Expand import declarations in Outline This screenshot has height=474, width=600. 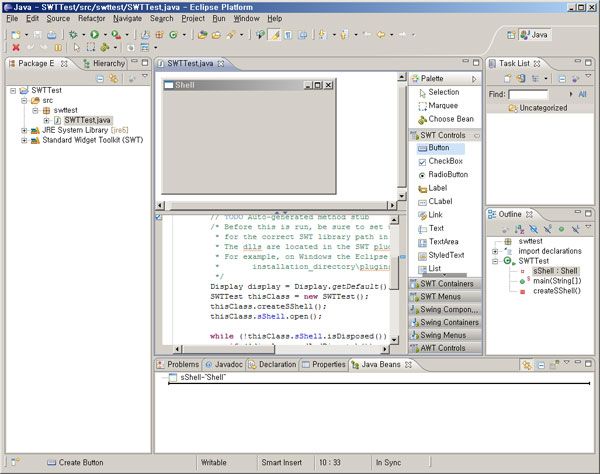(x=495, y=251)
